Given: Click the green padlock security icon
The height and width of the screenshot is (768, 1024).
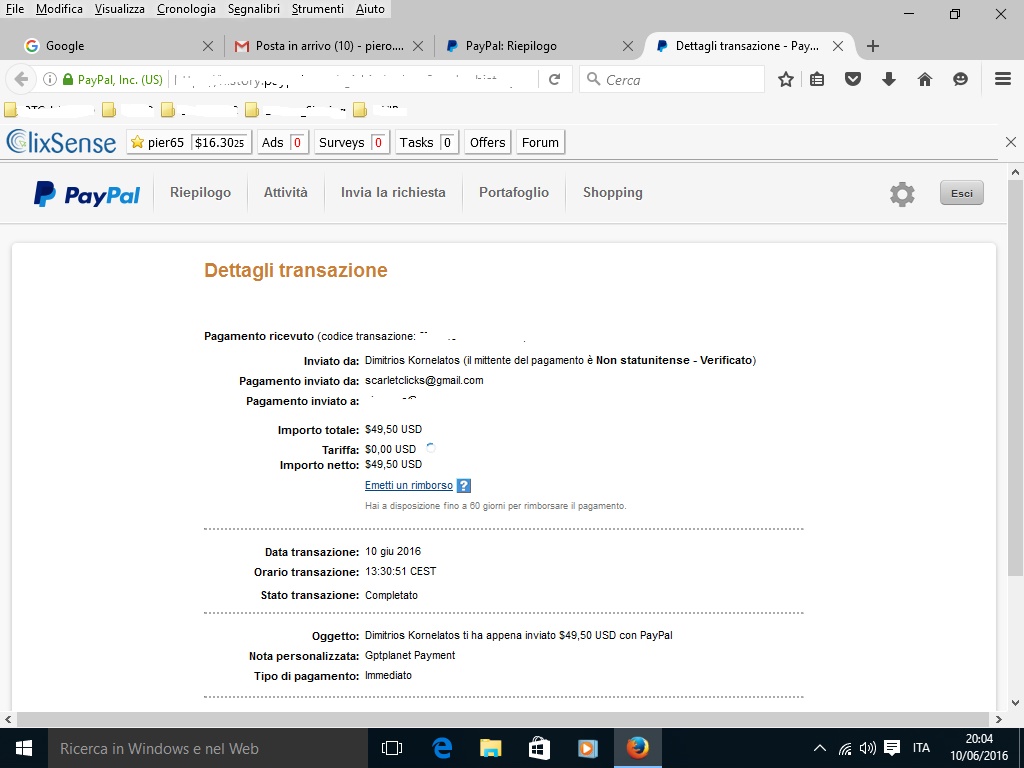Looking at the screenshot, I should click(67, 79).
